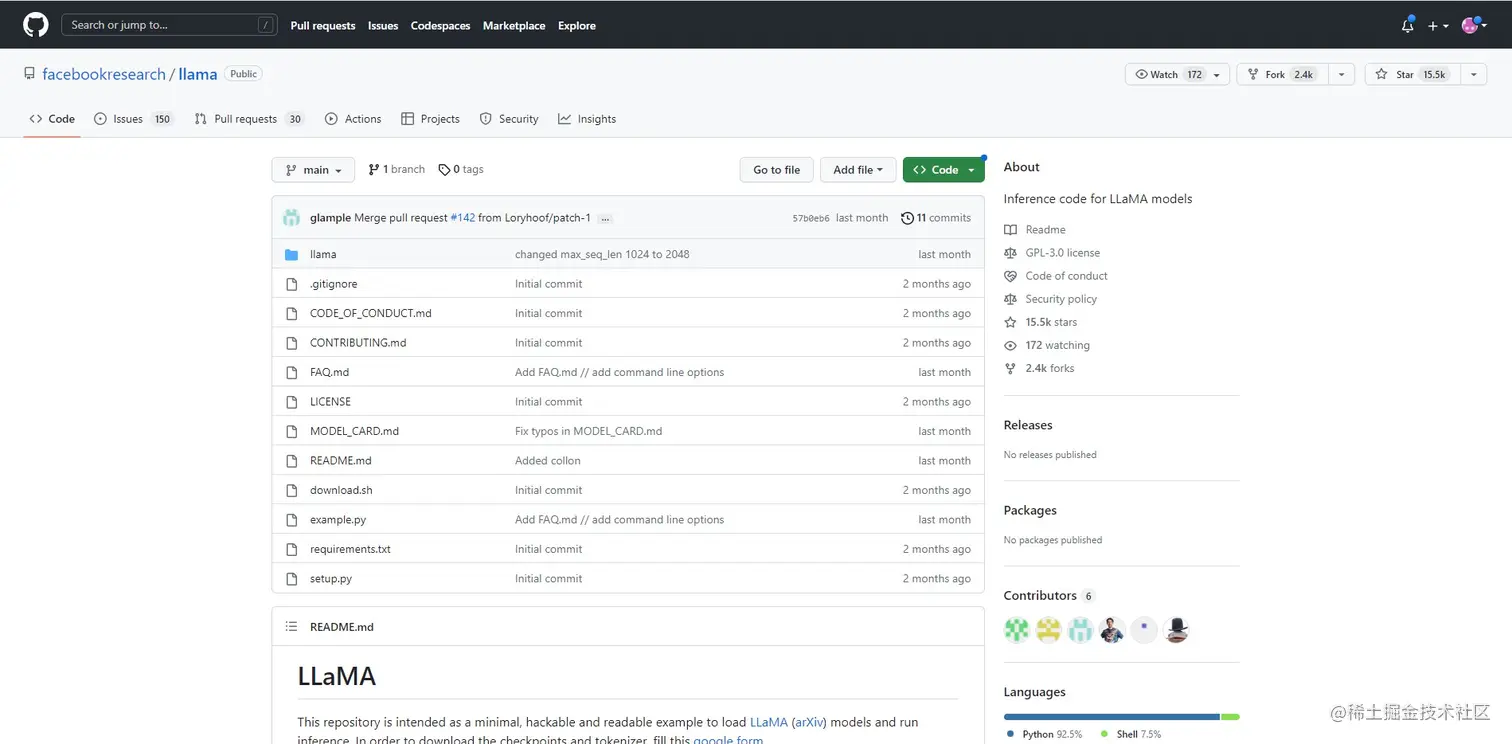
Task: Open pull request #142 link
Action: (x=462, y=218)
